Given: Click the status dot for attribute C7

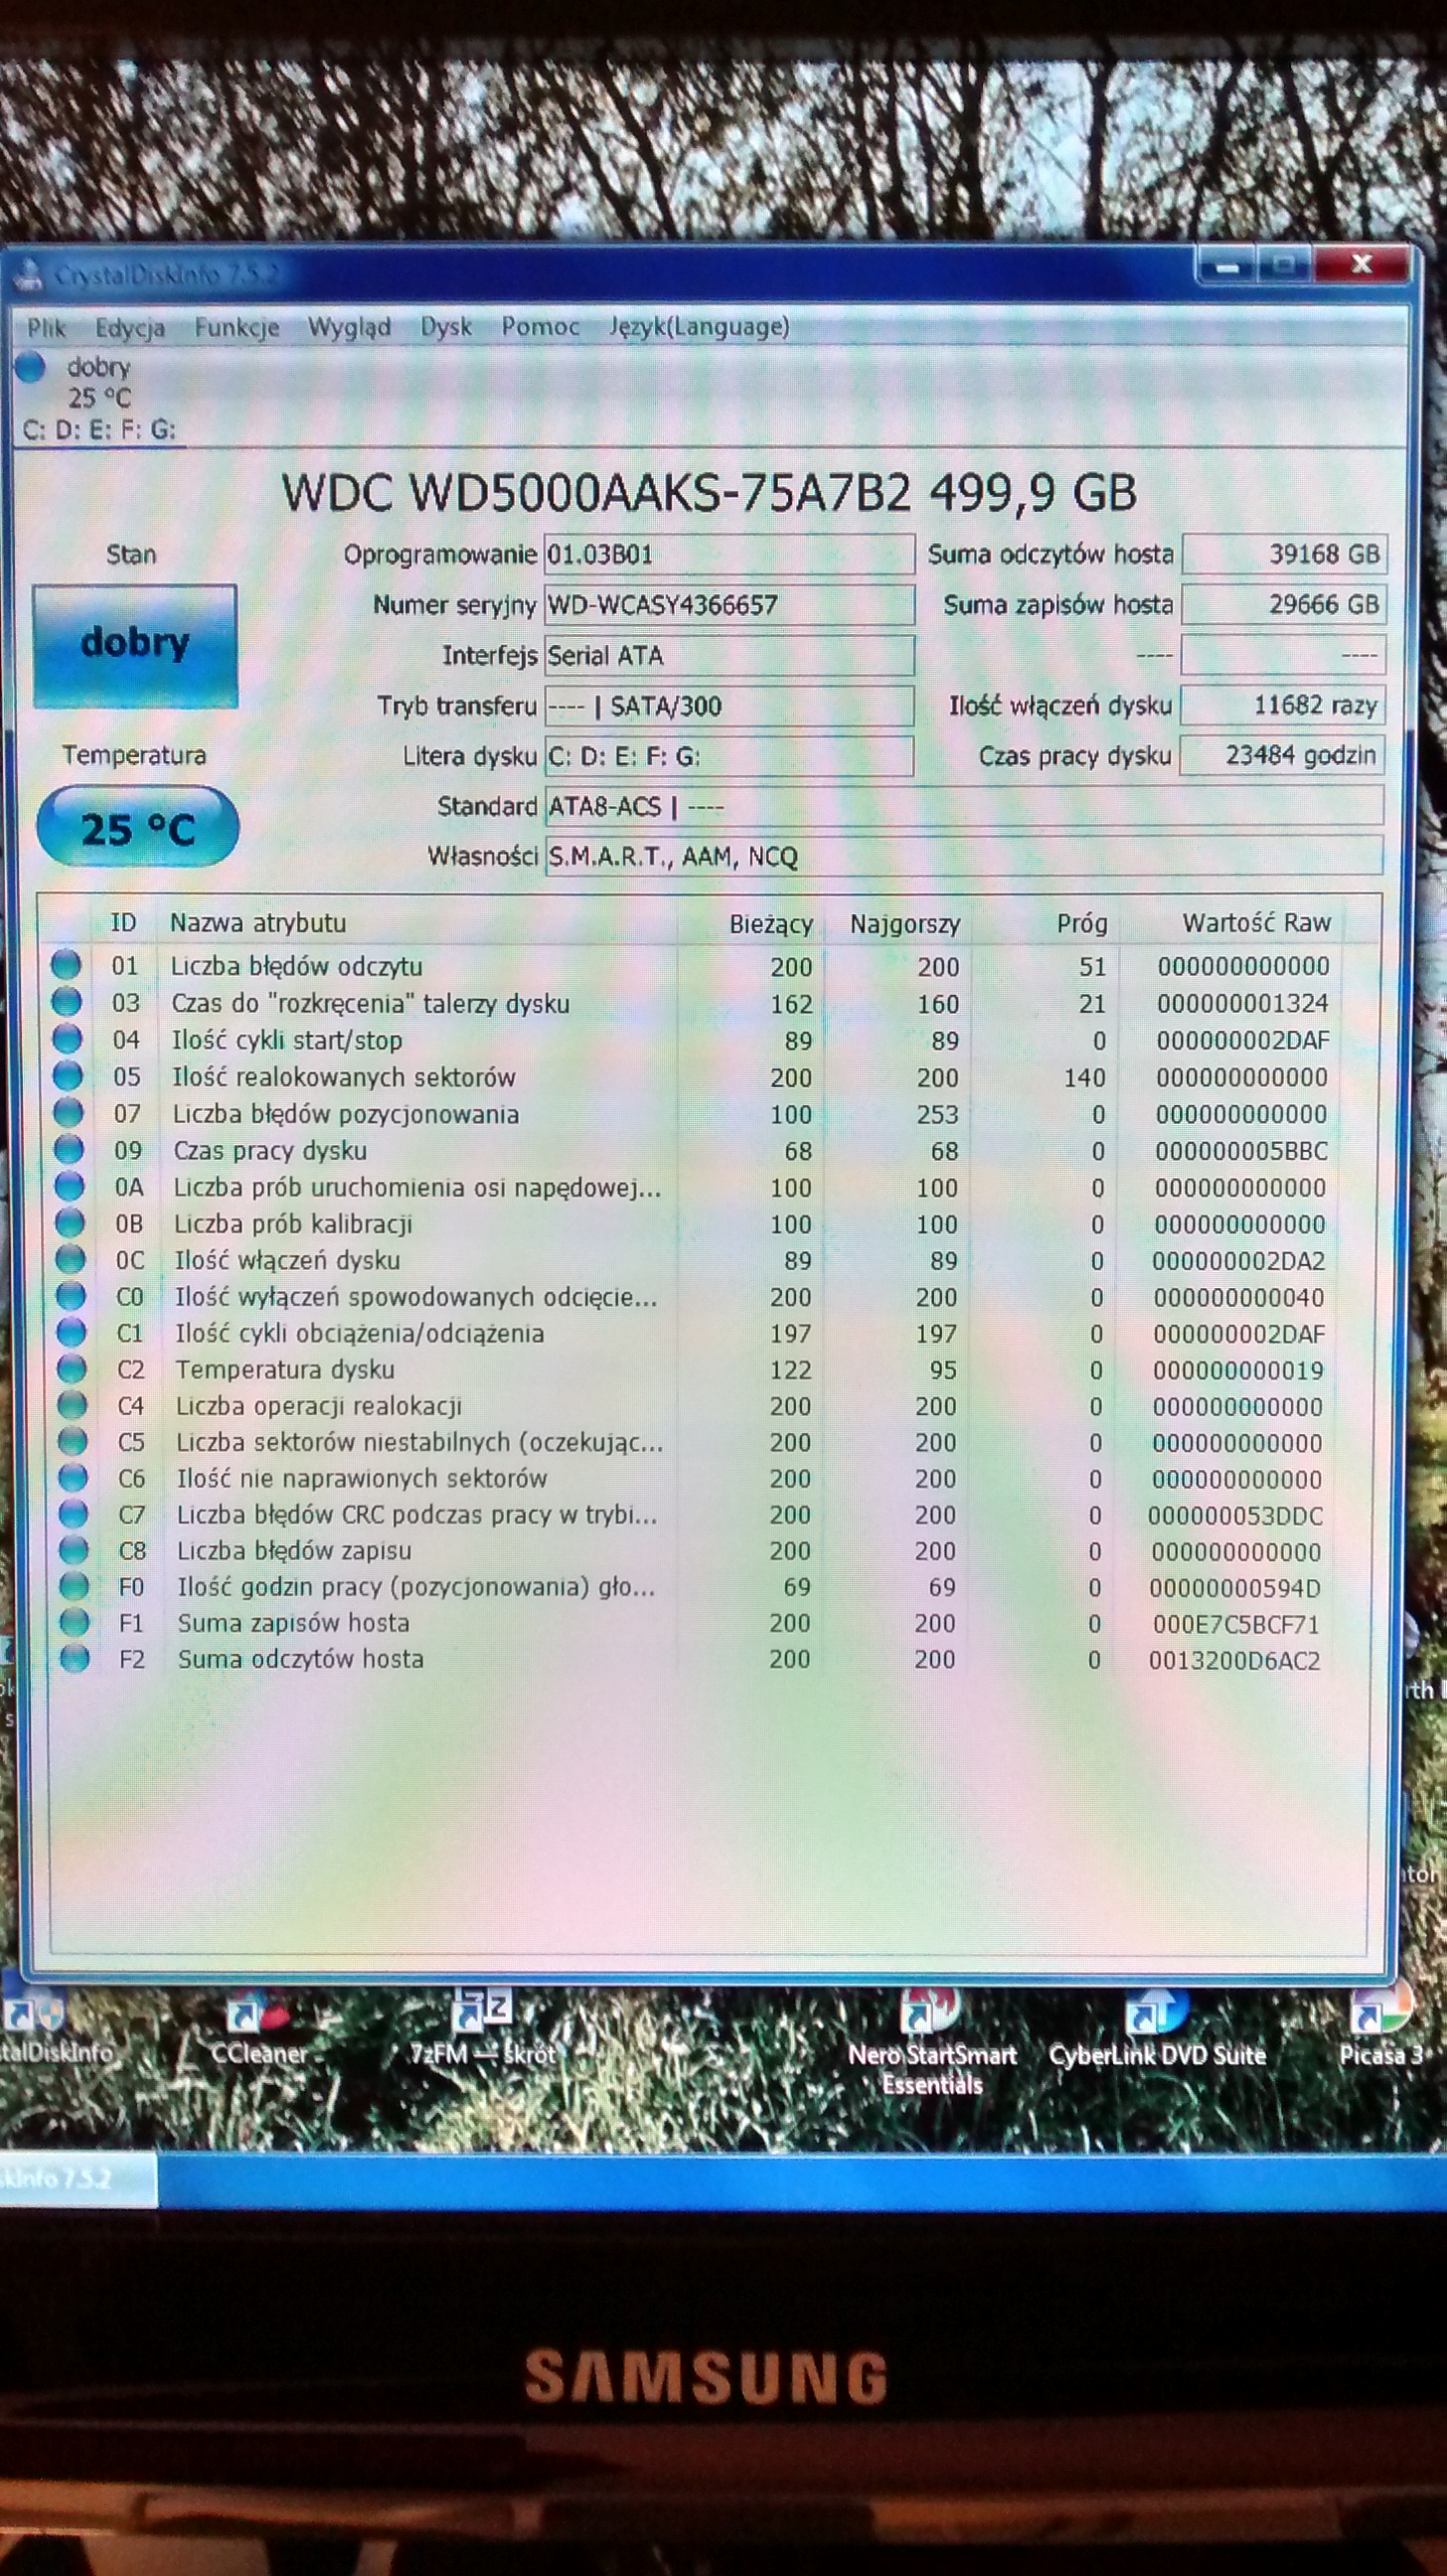Looking at the screenshot, I should (73, 1514).
